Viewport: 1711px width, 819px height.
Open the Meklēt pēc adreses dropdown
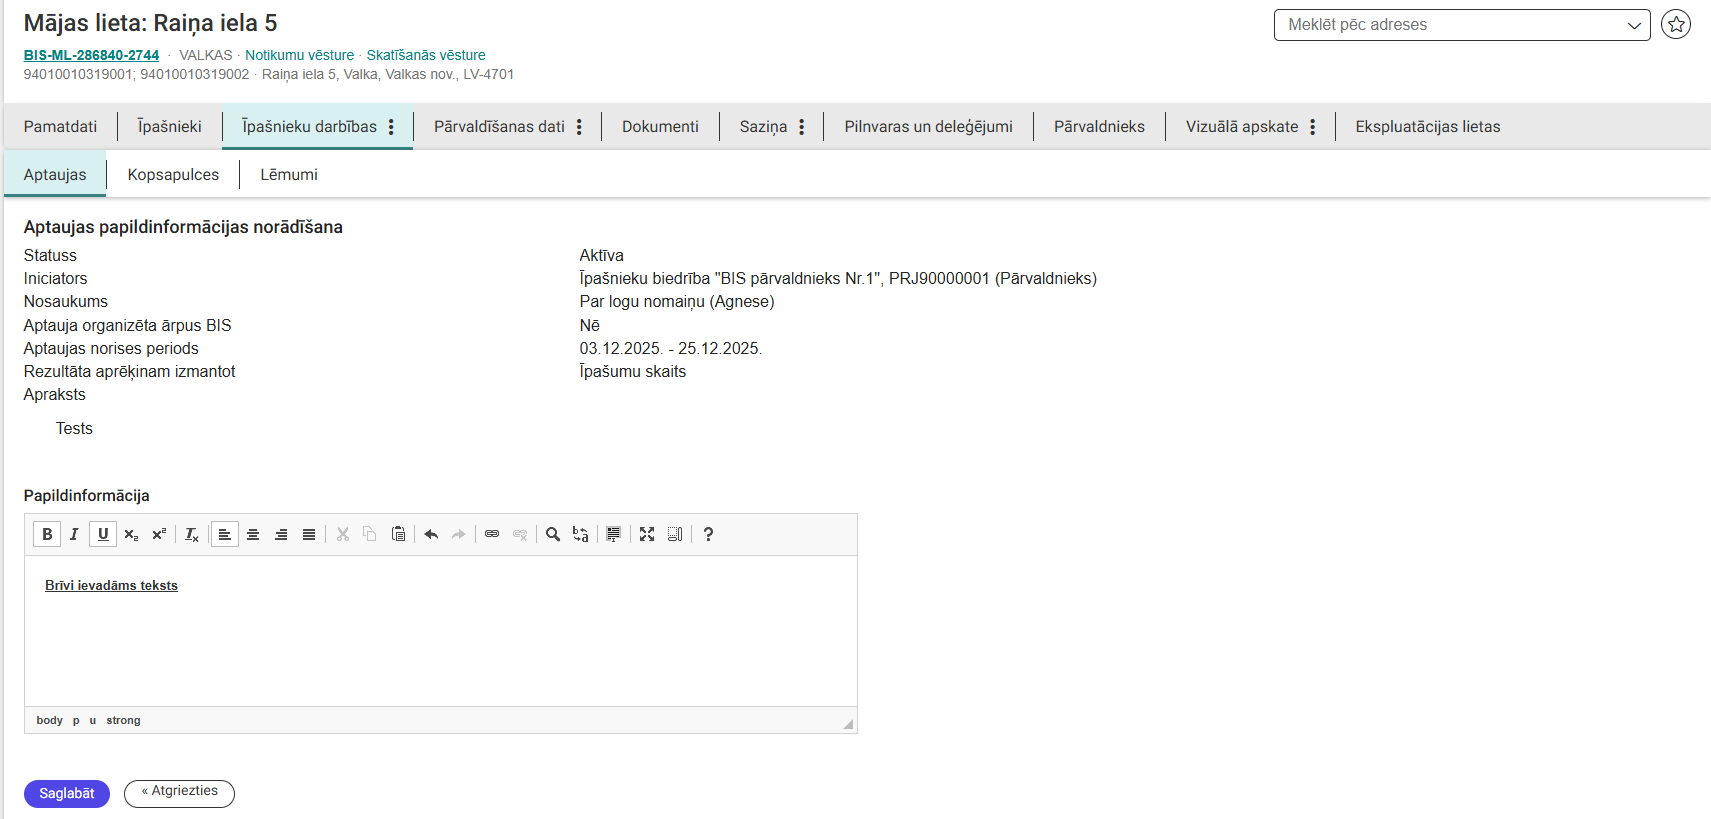[1462, 25]
